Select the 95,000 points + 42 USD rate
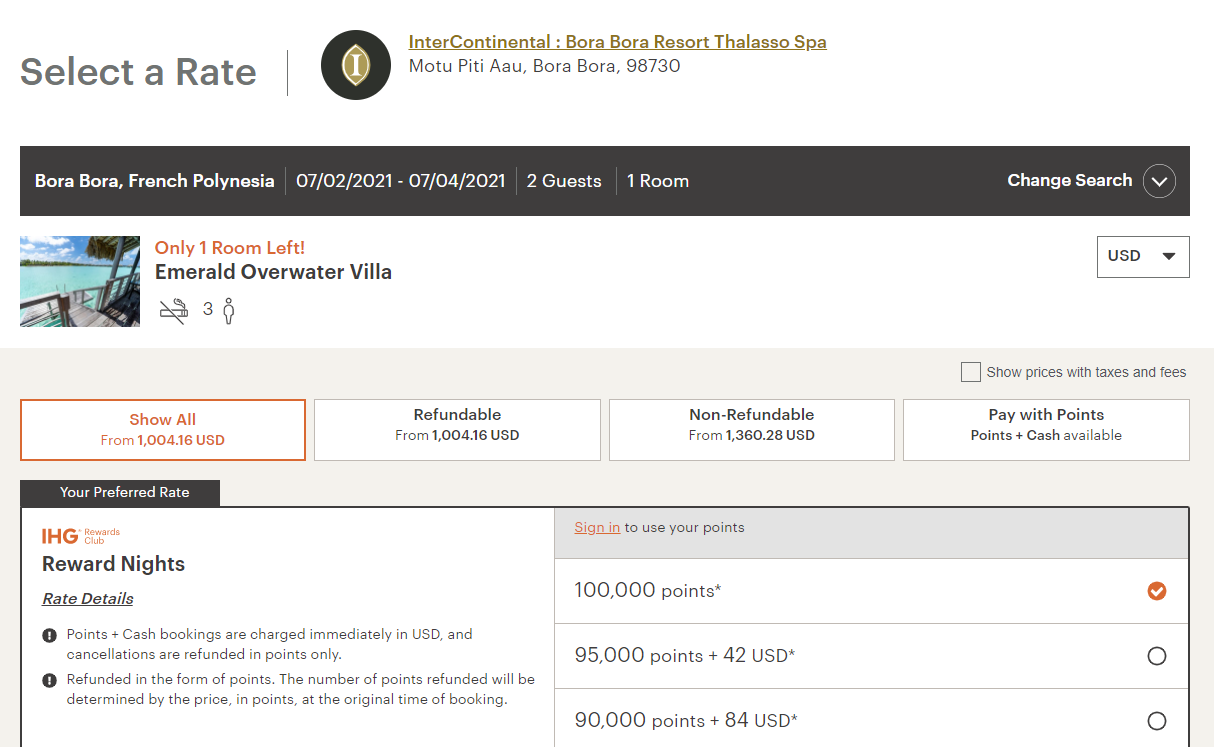 (1157, 656)
